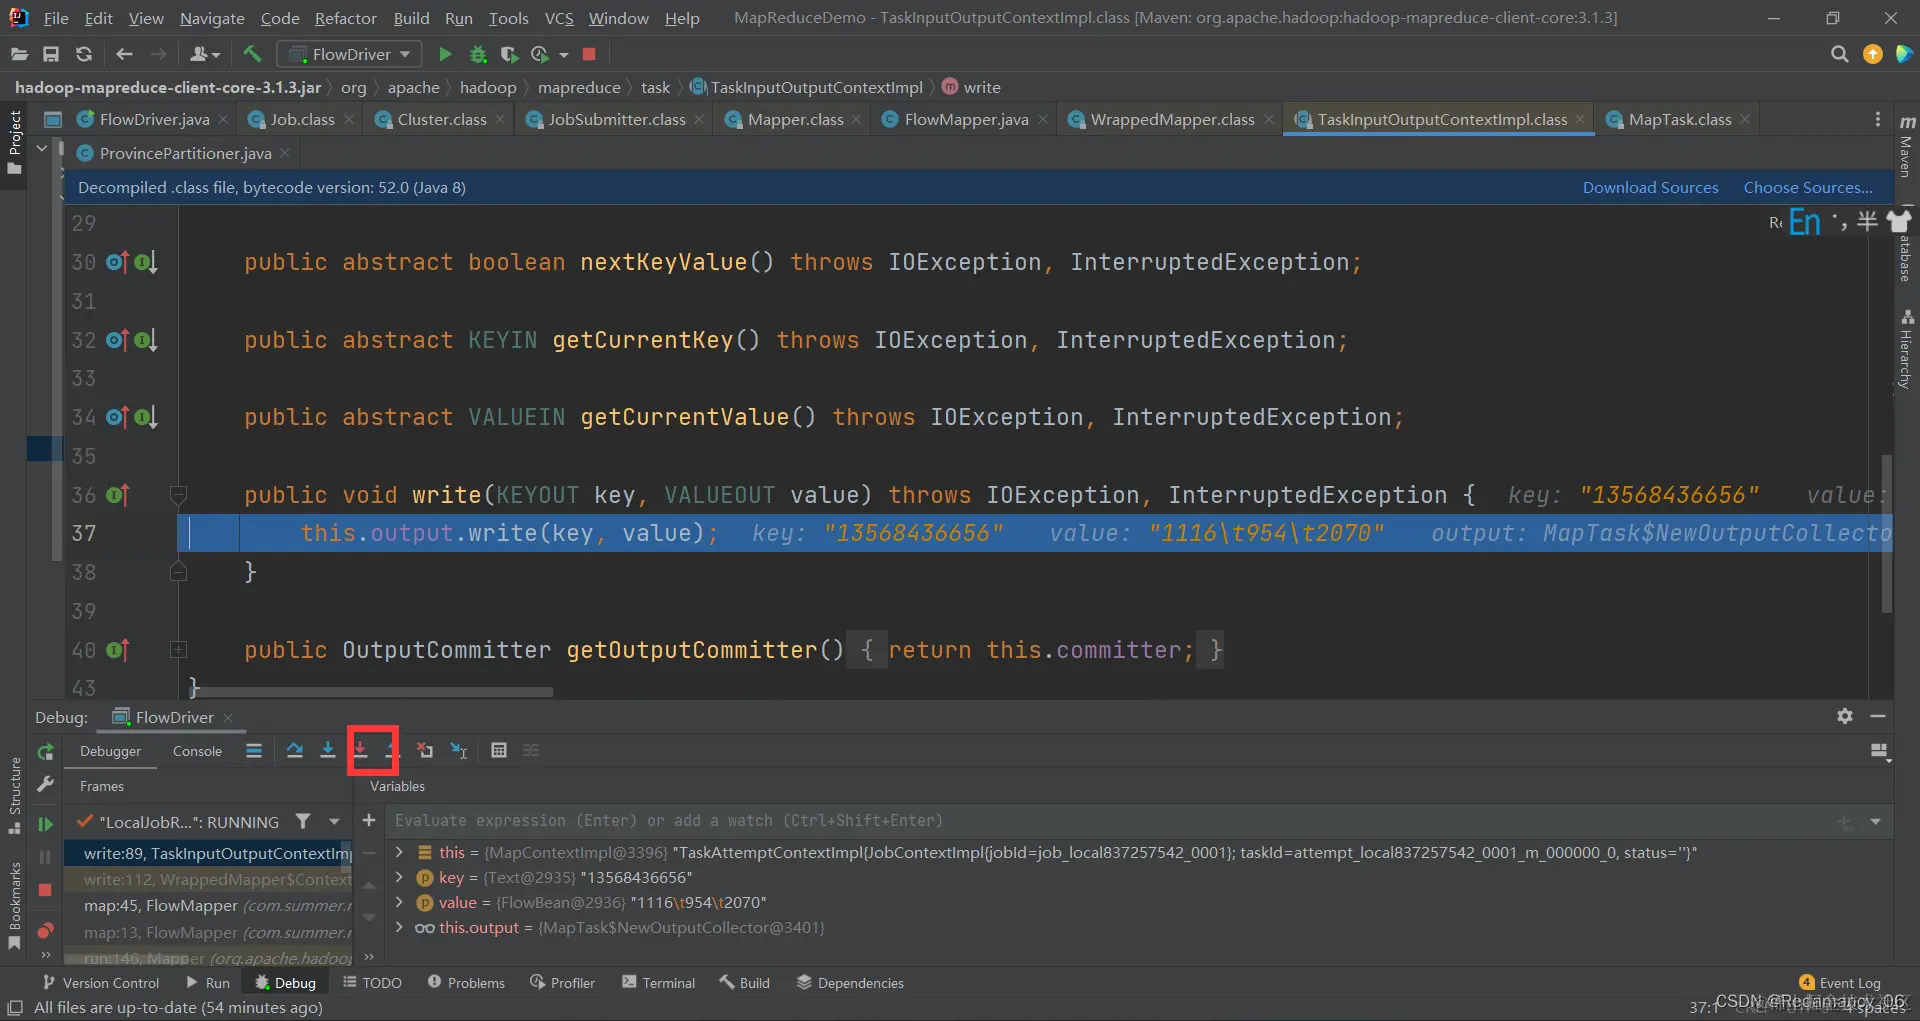Open Debug panel gear options

1845,716
